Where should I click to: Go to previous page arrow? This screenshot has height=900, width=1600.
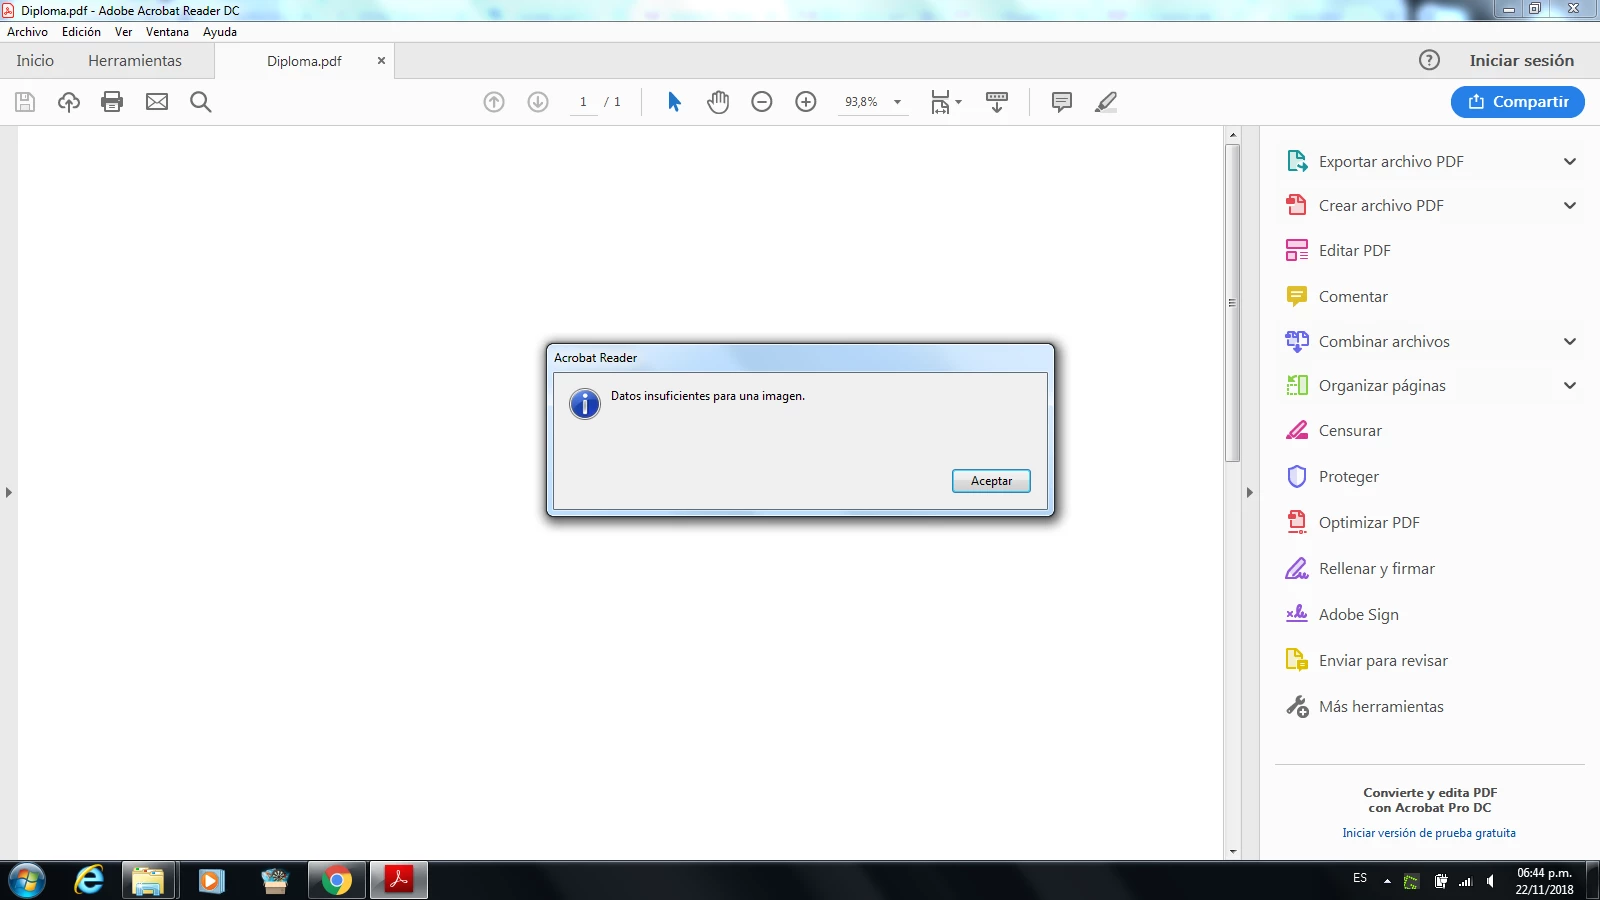pyautogui.click(x=494, y=102)
